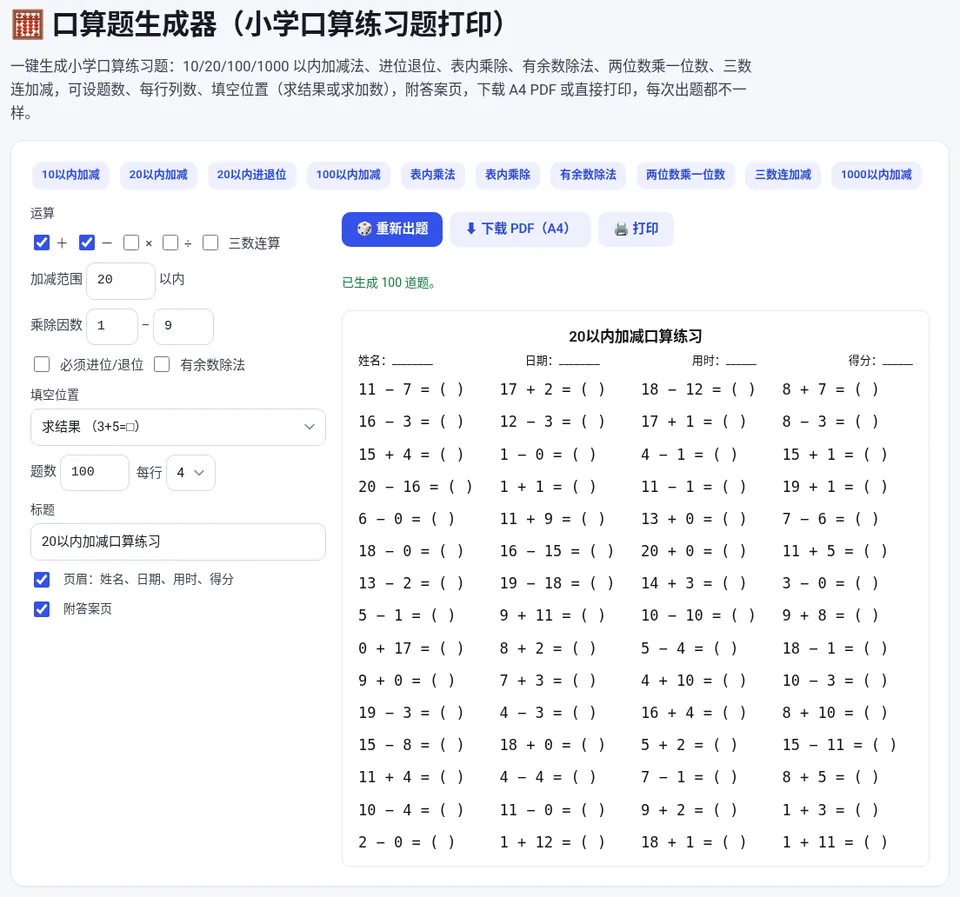Click the 乘除因数 minimum field showing 1
Image resolution: width=960 pixels, height=897 pixels.
(112, 326)
